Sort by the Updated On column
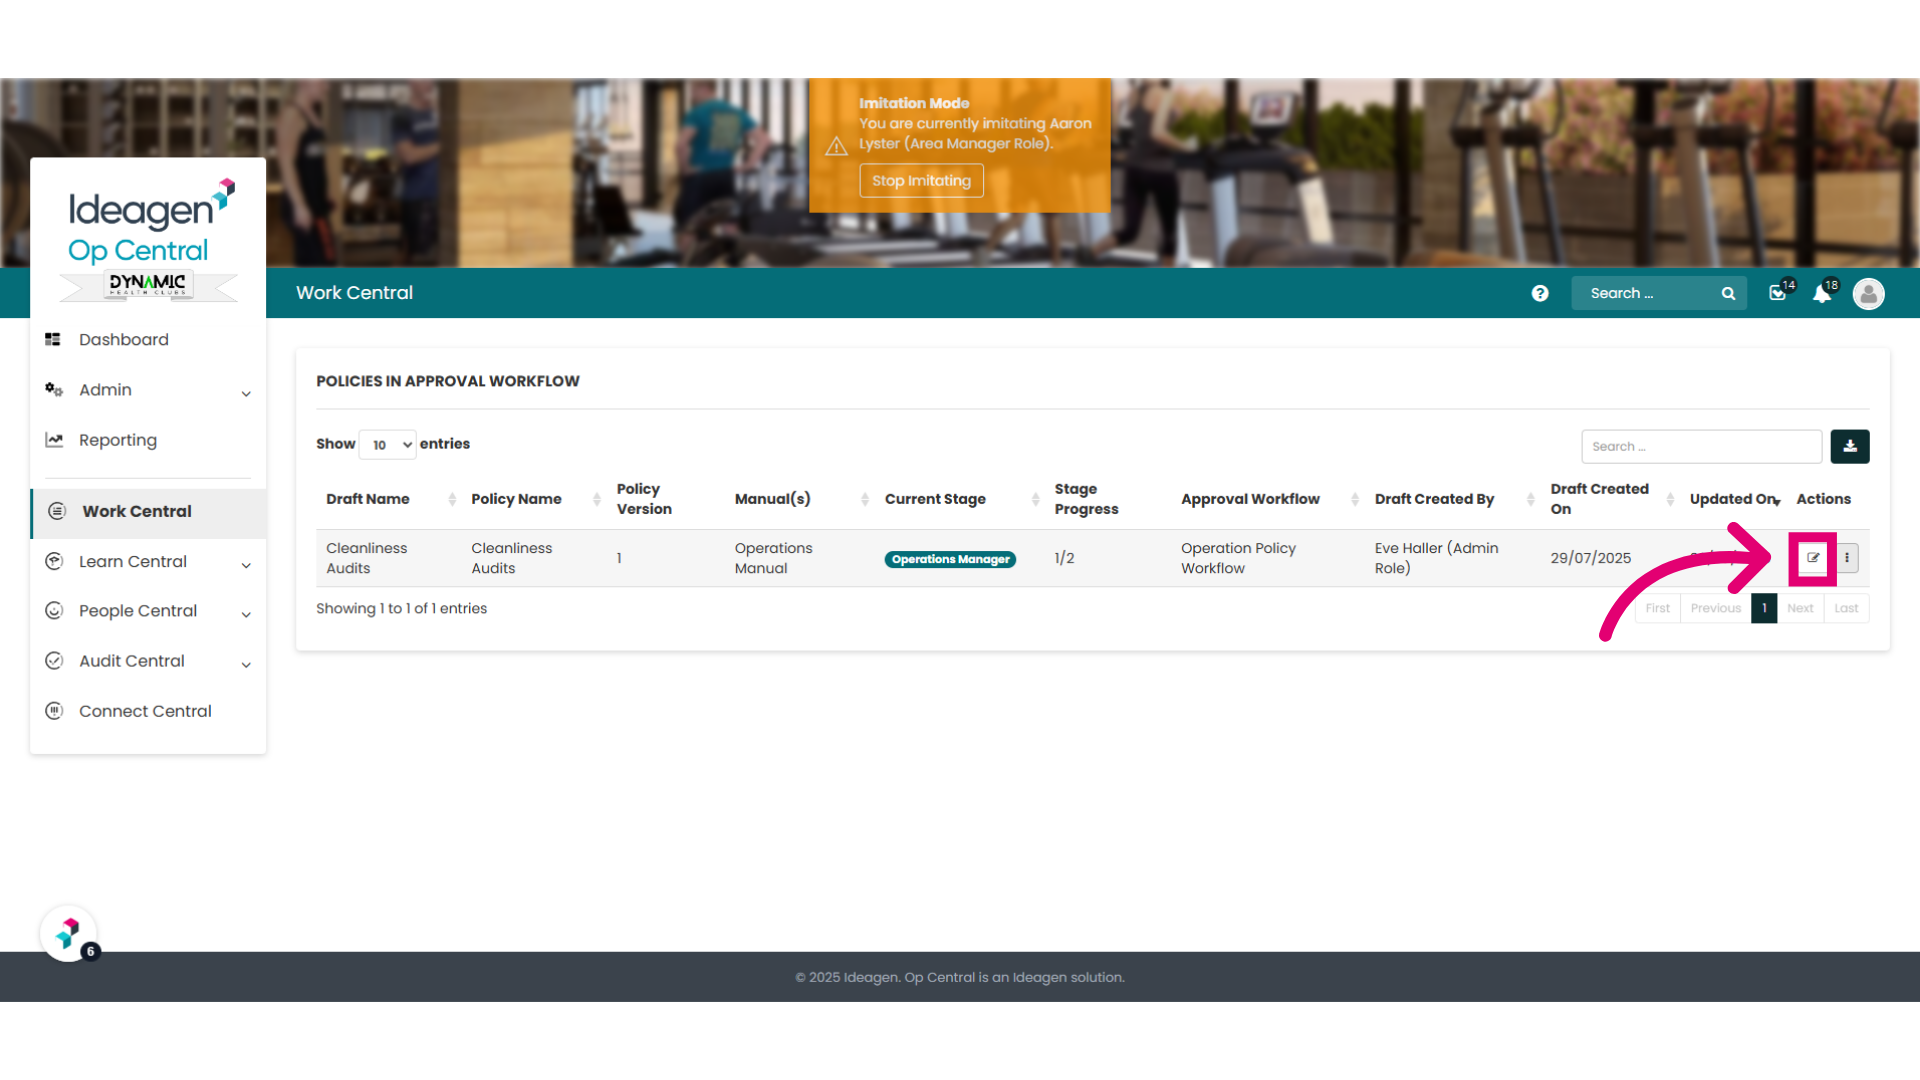This screenshot has width=1920, height=1080. point(1734,499)
